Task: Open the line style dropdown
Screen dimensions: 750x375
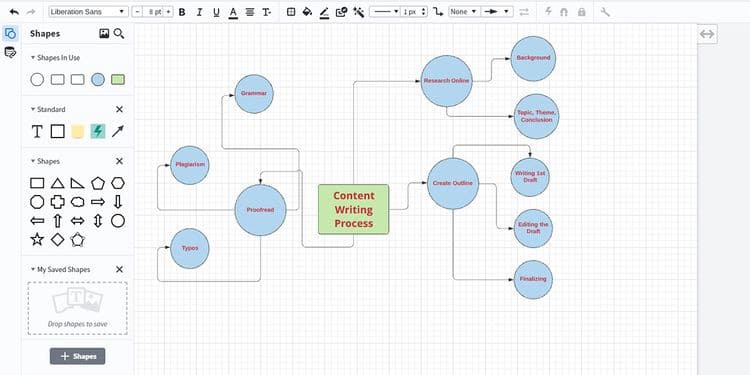Action: pos(385,12)
